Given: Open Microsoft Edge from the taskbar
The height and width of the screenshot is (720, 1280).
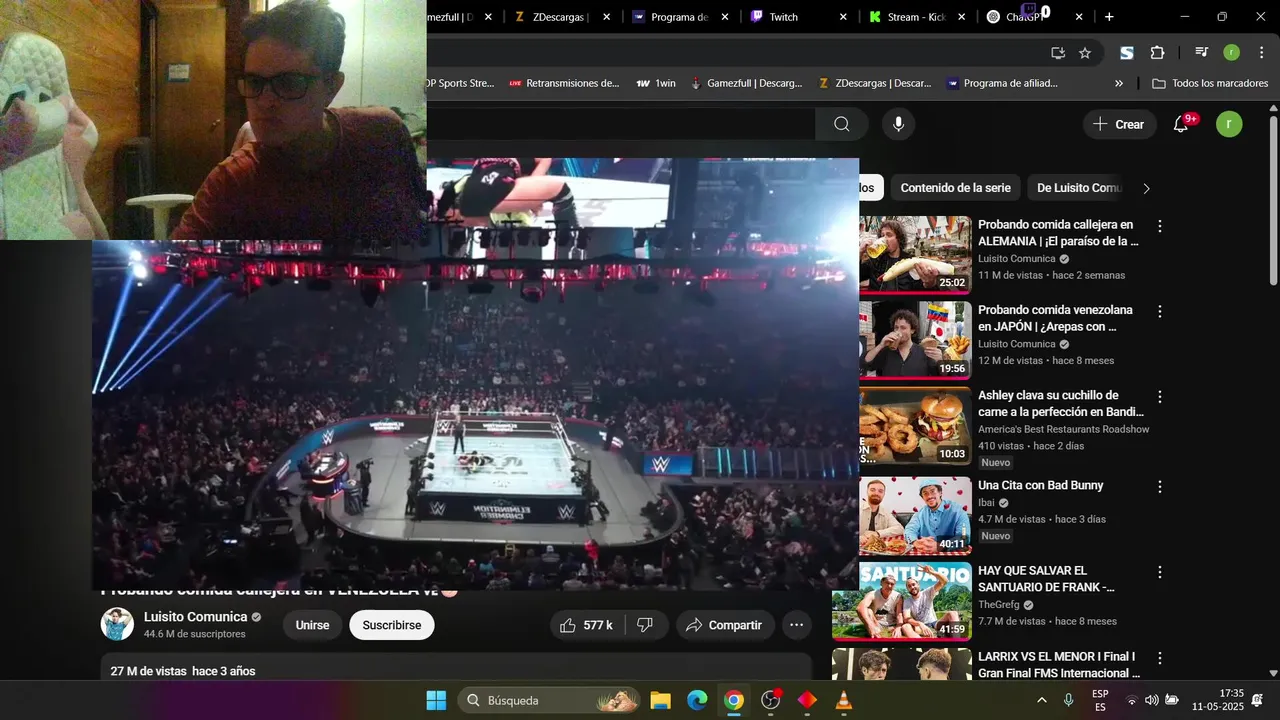Looking at the screenshot, I should point(697,700).
